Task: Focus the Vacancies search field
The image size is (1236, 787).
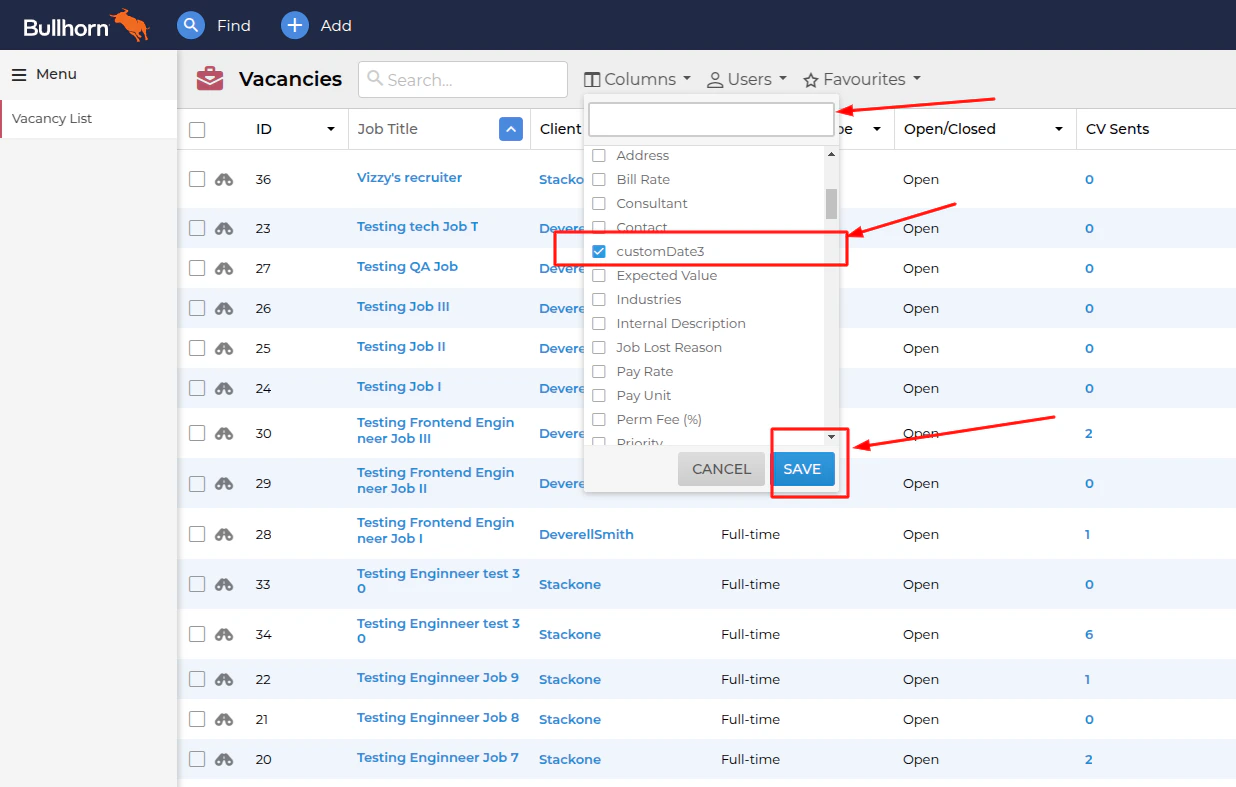Action: (x=463, y=79)
